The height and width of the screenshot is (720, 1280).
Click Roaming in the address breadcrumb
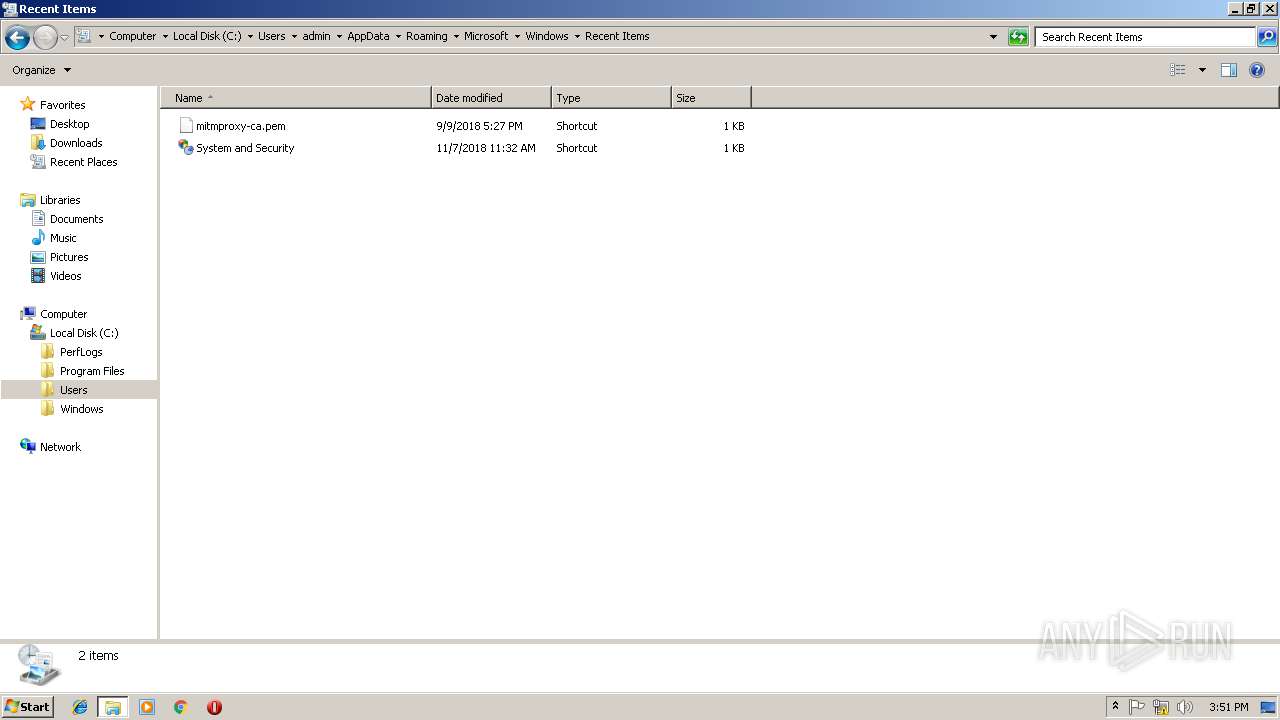(x=427, y=36)
